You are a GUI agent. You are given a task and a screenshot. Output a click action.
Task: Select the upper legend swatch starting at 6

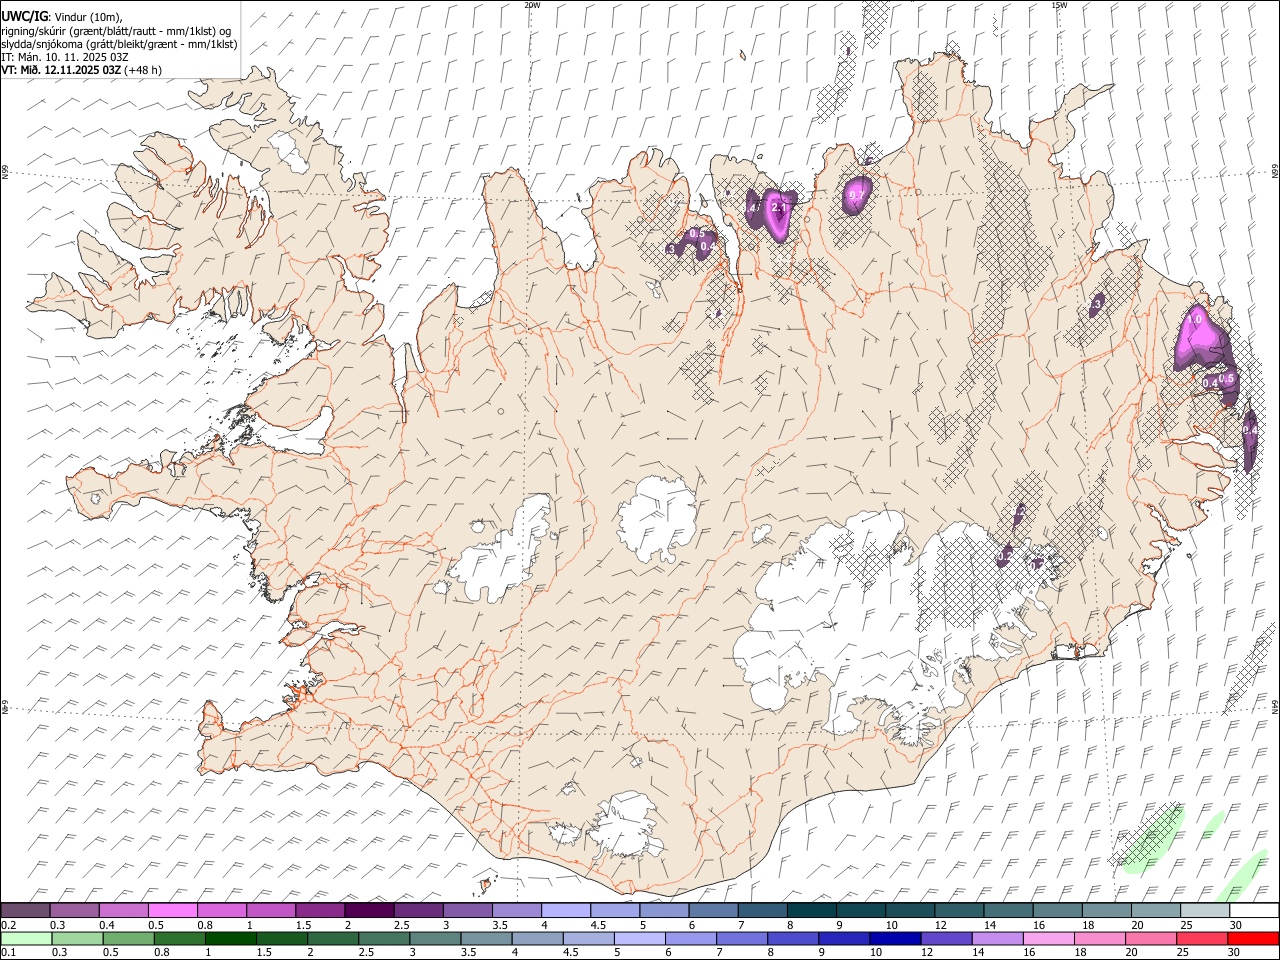coord(712,910)
